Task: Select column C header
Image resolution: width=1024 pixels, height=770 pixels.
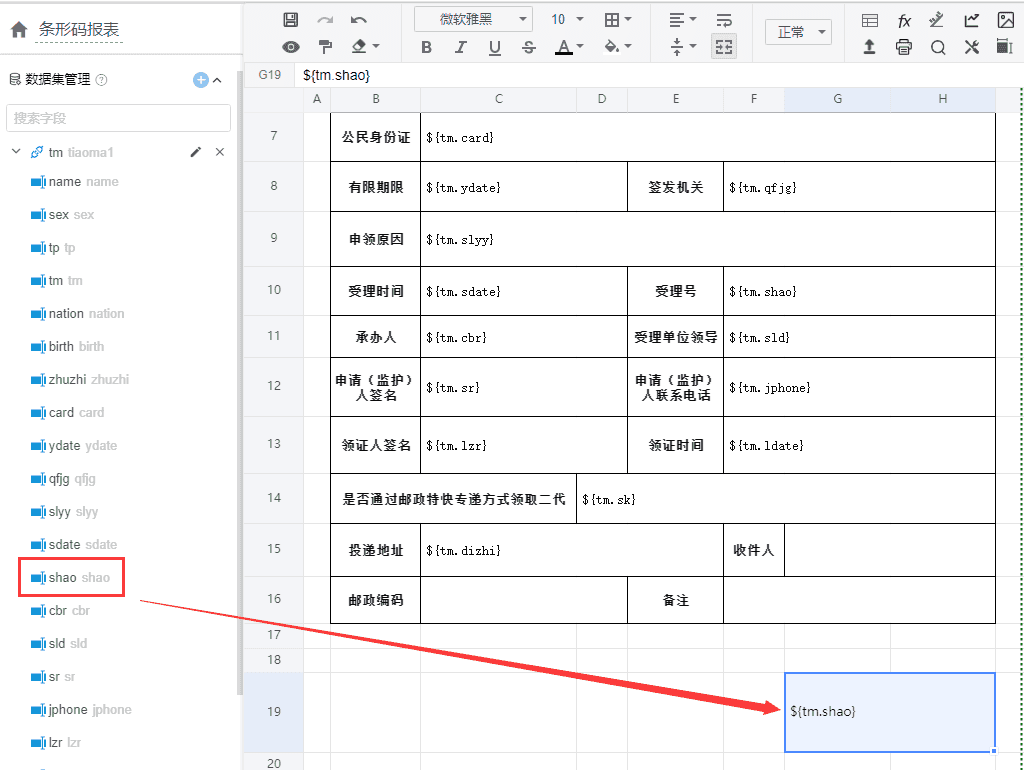Action: point(498,99)
